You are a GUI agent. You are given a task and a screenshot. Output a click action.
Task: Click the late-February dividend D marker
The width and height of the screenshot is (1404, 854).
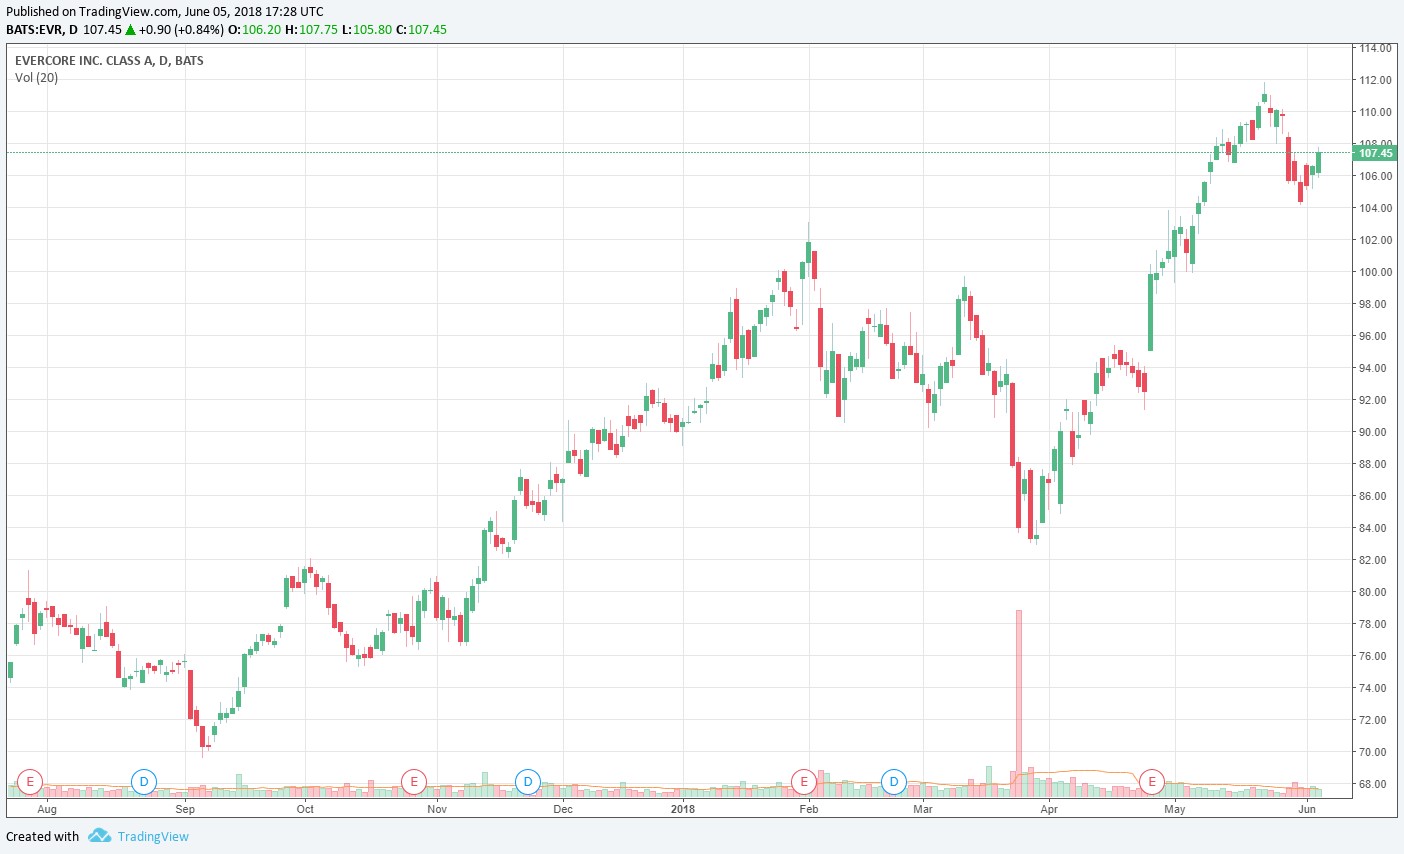pos(894,781)
